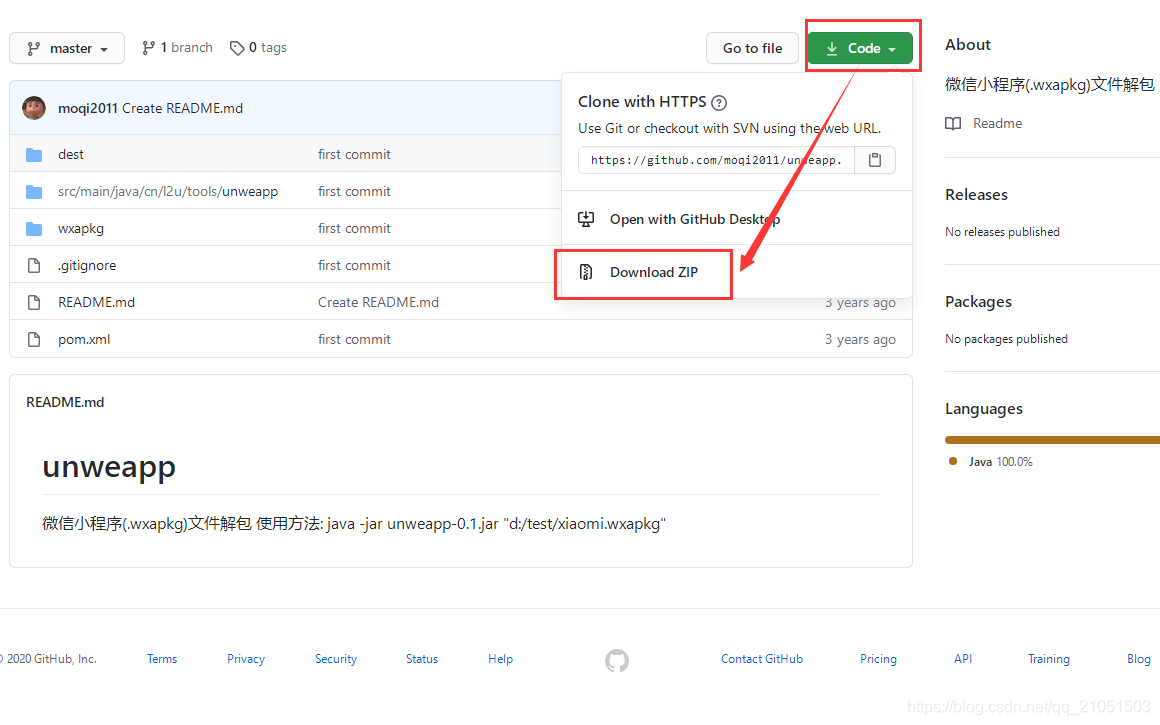Open the Java 100.0% language link
The height and width of the screenshot is (725, 1160).
1000,462
